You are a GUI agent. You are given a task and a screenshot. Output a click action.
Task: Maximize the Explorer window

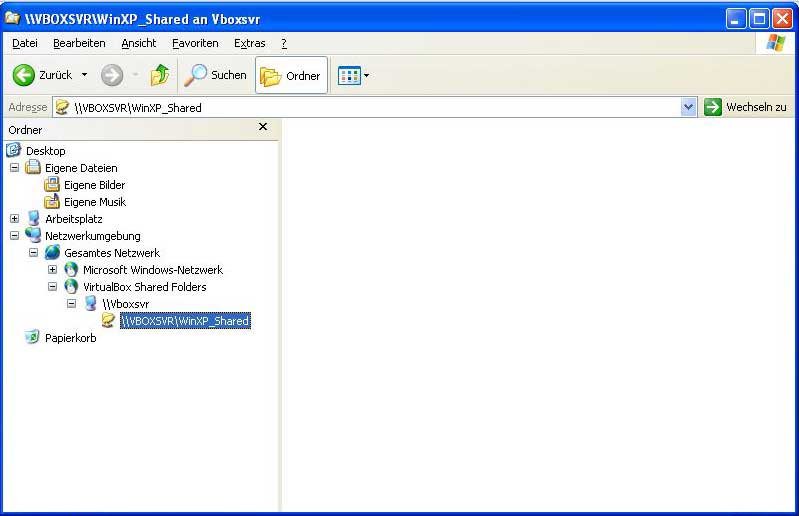coord(759,19)
